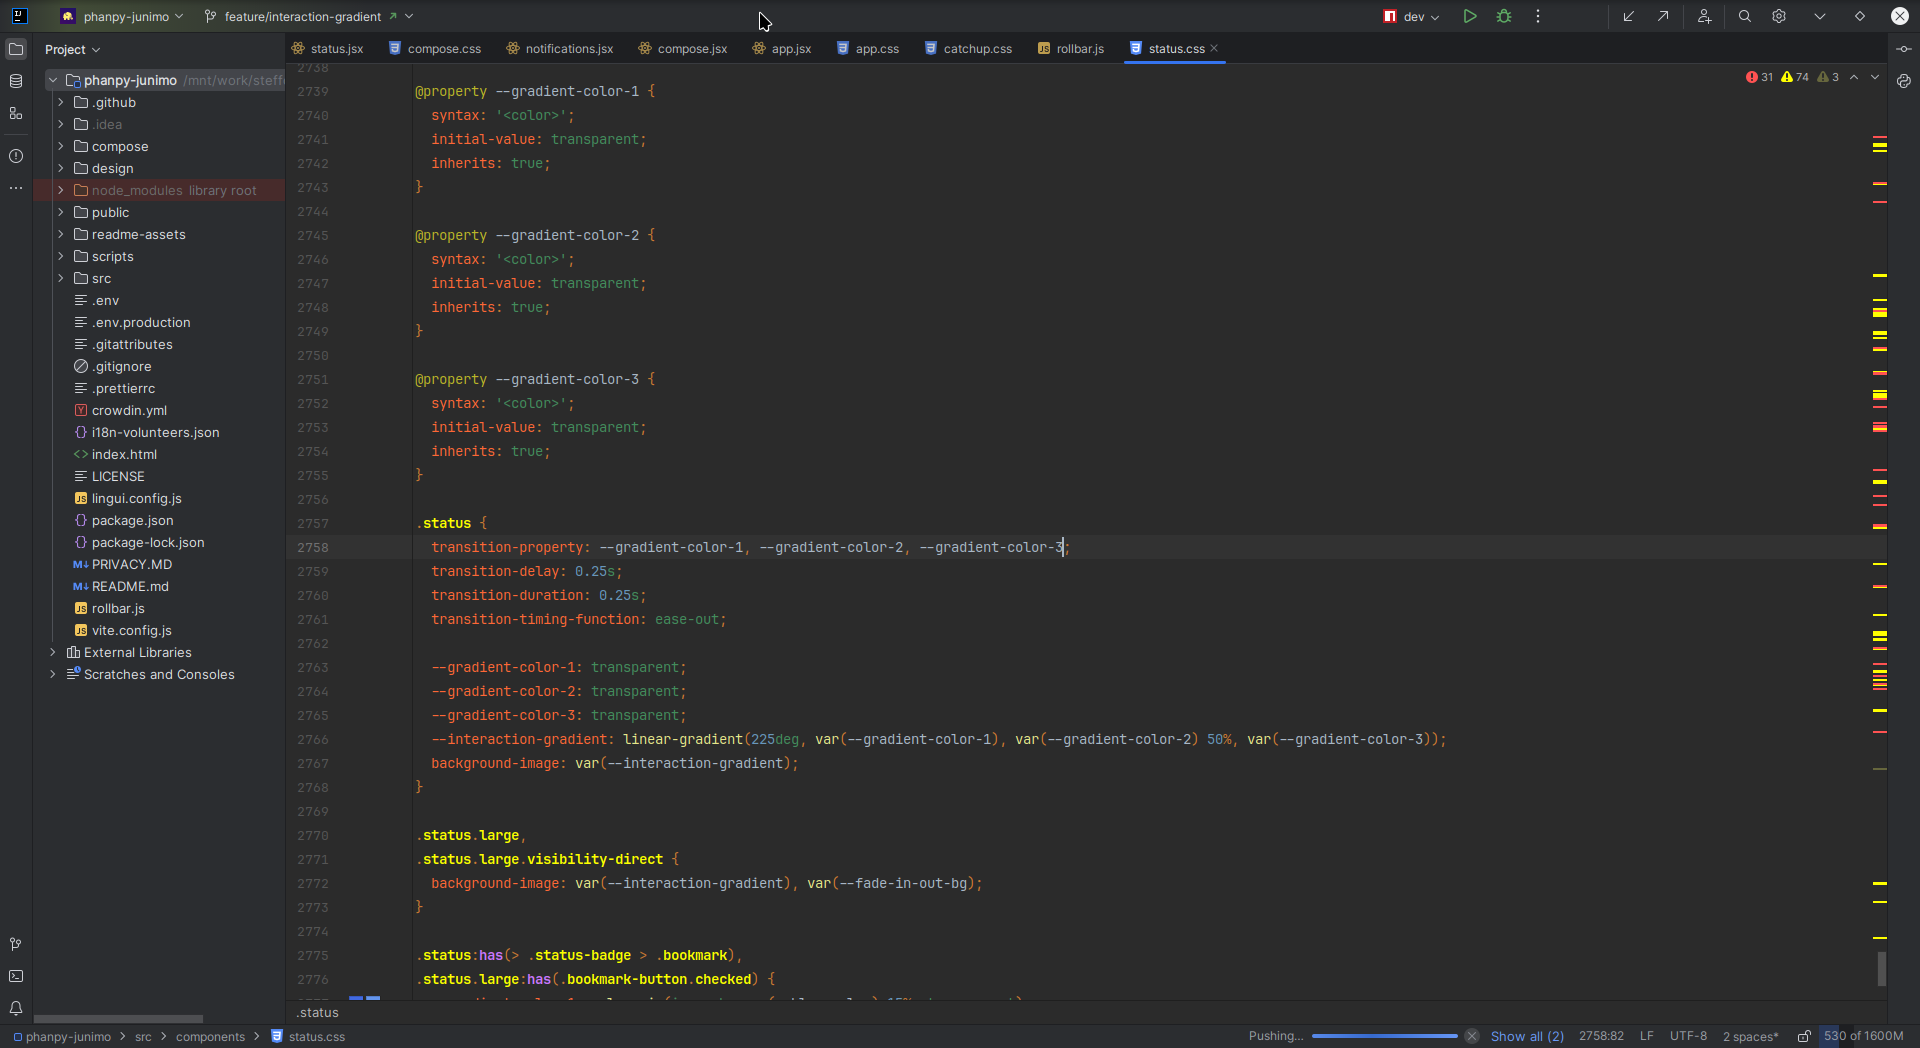Open the Git tool window icon
This screenshot has height=1048, width=1920.
coord(16,944)
